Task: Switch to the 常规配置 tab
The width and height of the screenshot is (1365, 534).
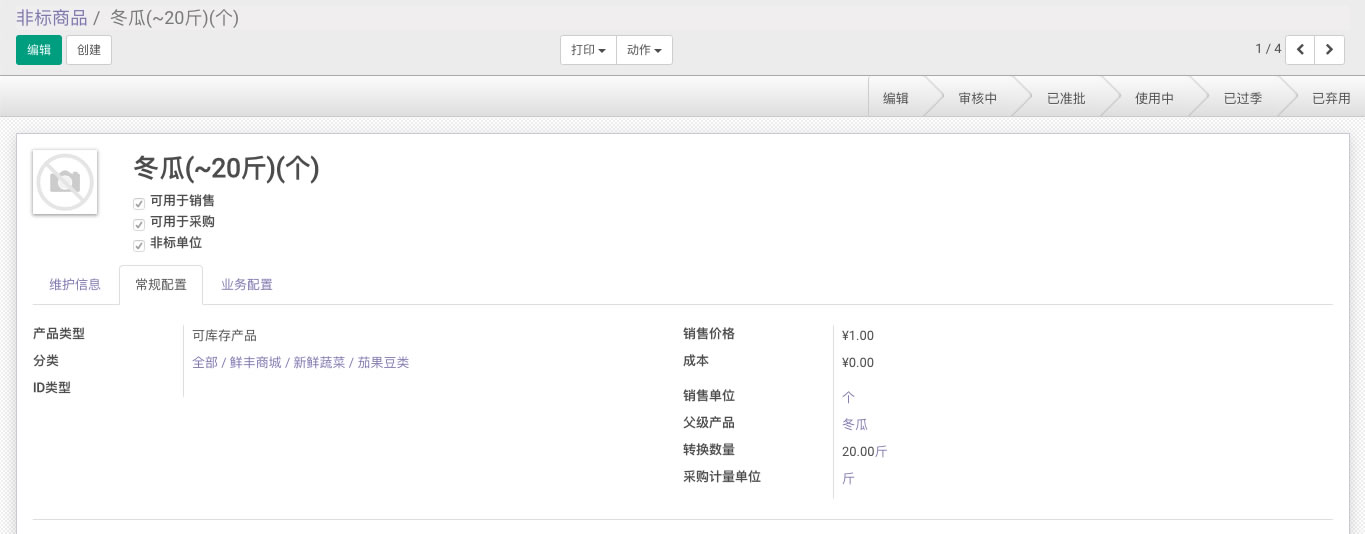Action: point(161,285)
